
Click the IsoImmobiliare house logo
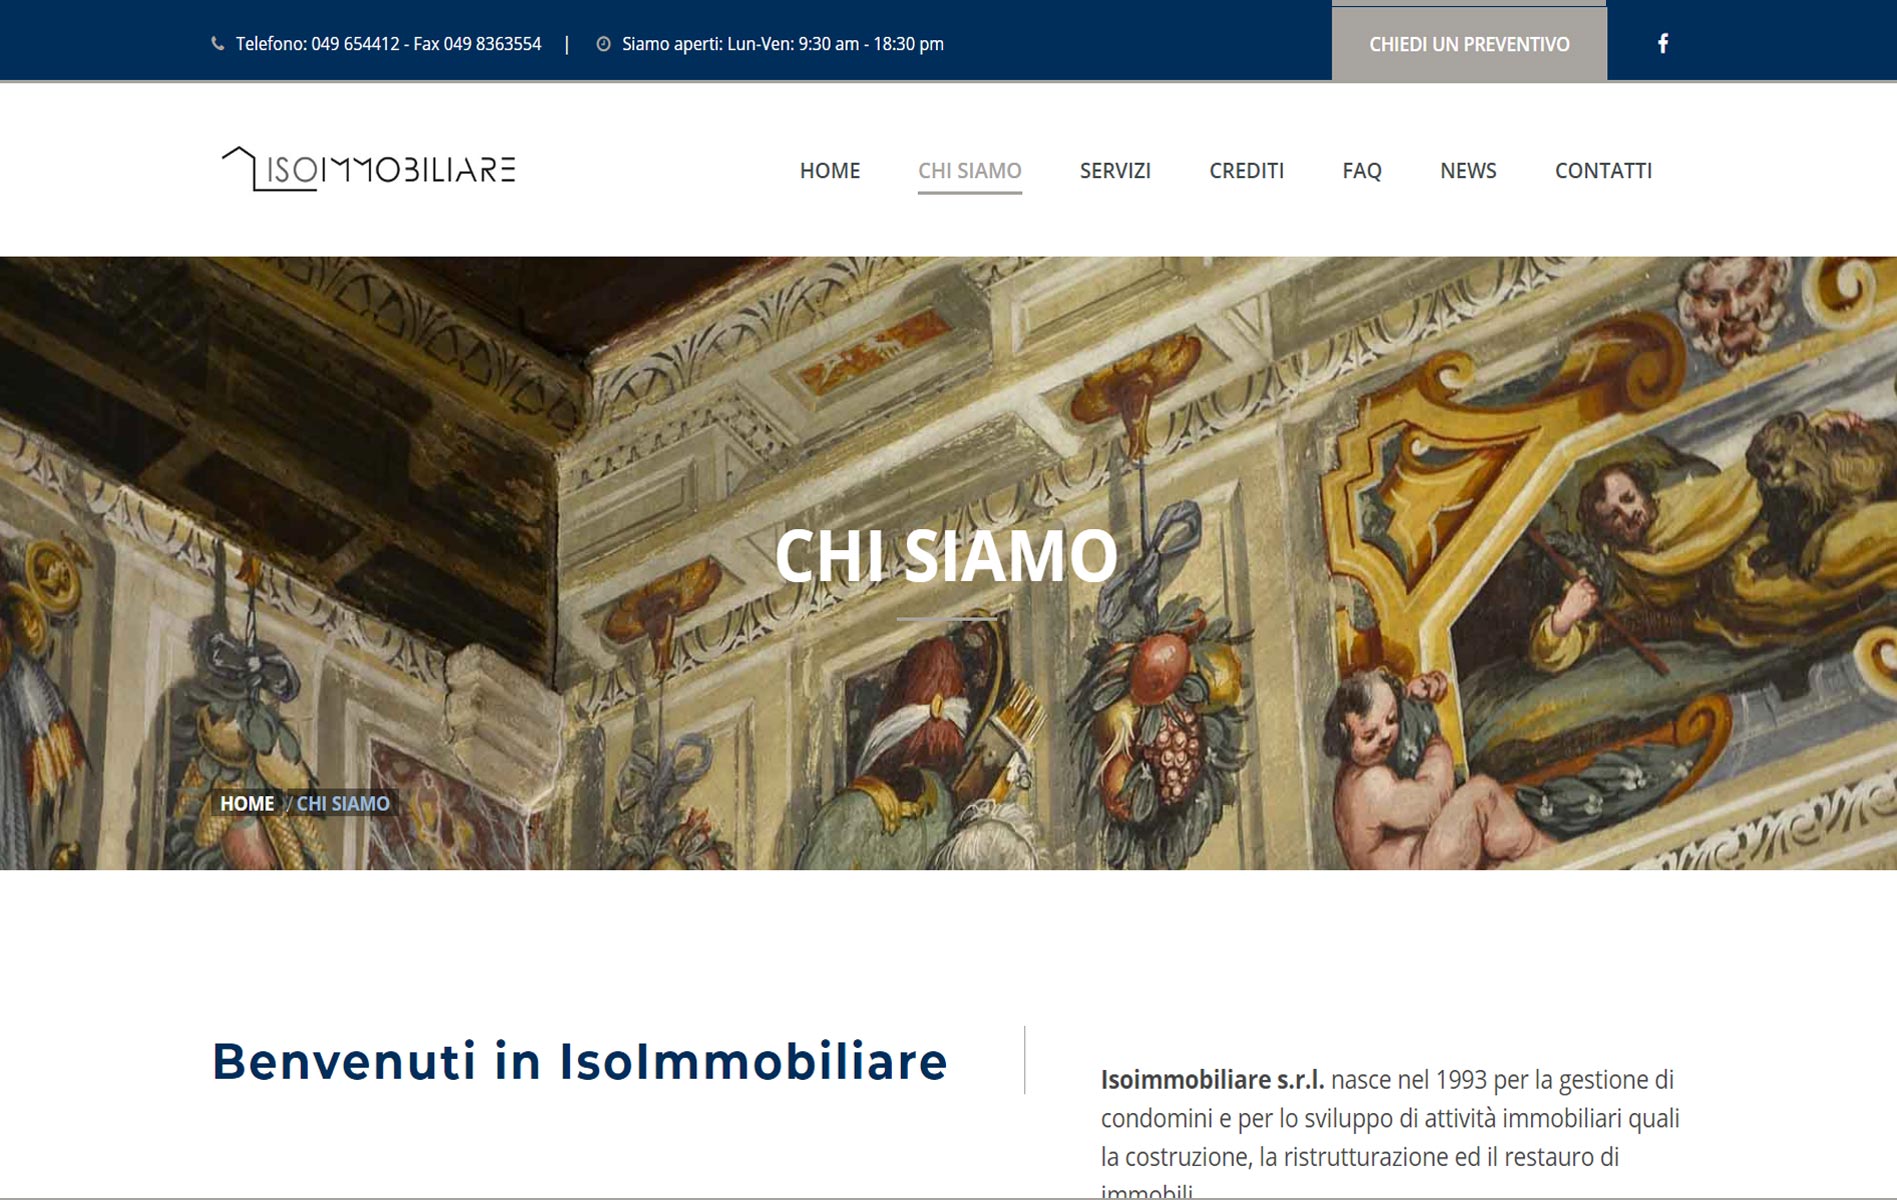368,168
